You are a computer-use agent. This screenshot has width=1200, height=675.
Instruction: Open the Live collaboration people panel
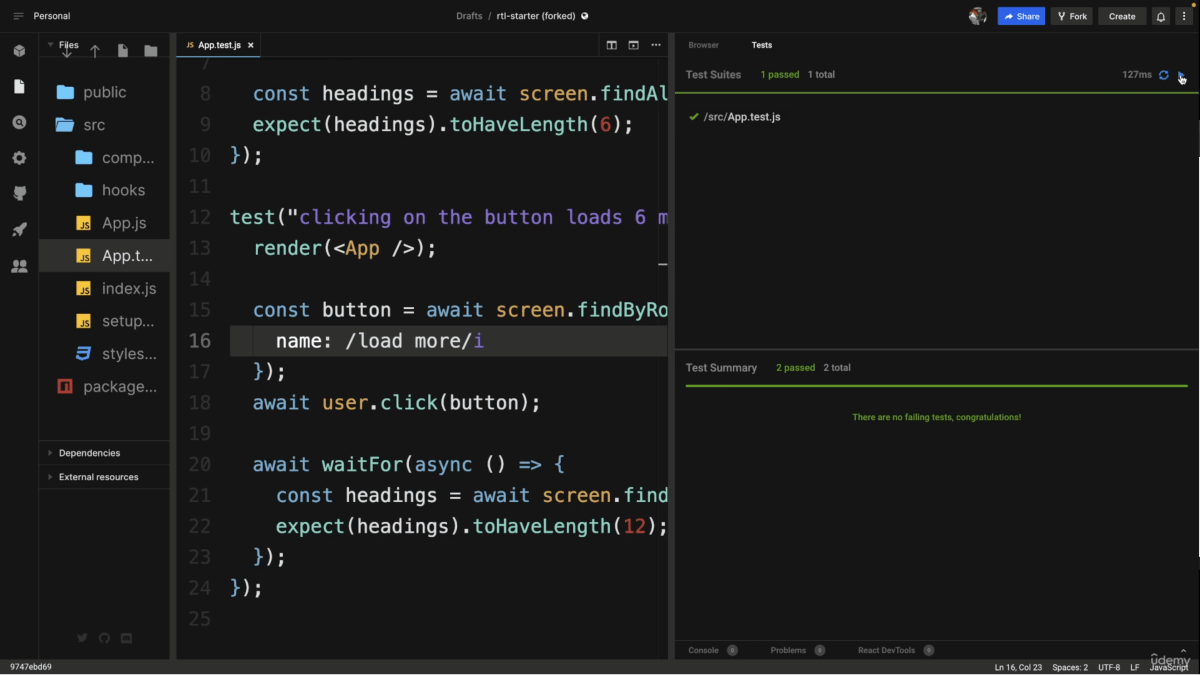tap(19, 266)
